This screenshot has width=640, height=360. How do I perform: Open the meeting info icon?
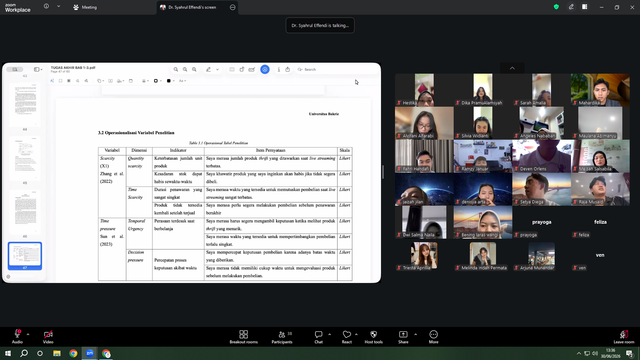pyautogui.click(x=46, y=7)
